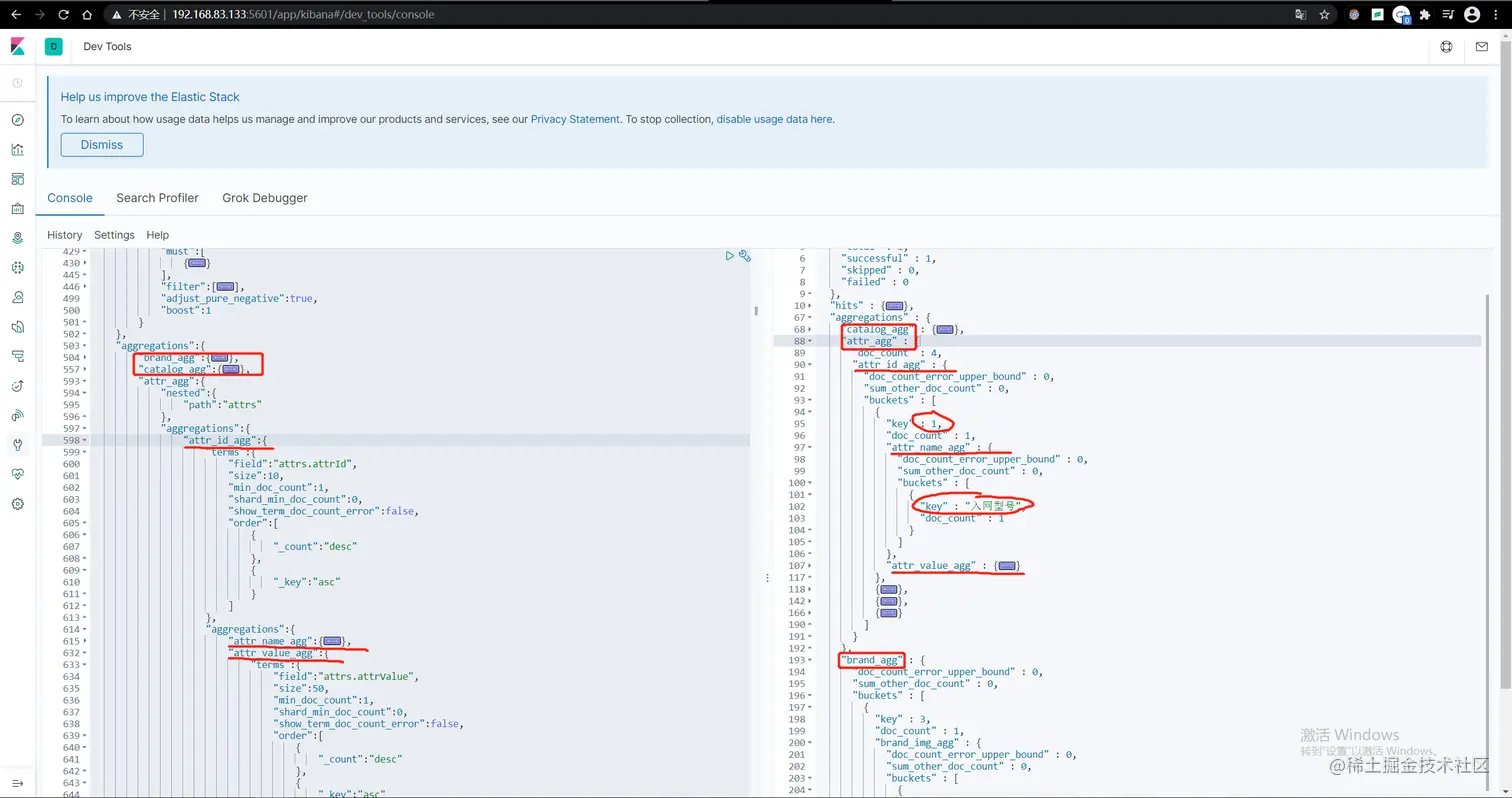Viewport: 1512px width, 798px height.
Task: Click browser translate page icon
Action: 1300,15
